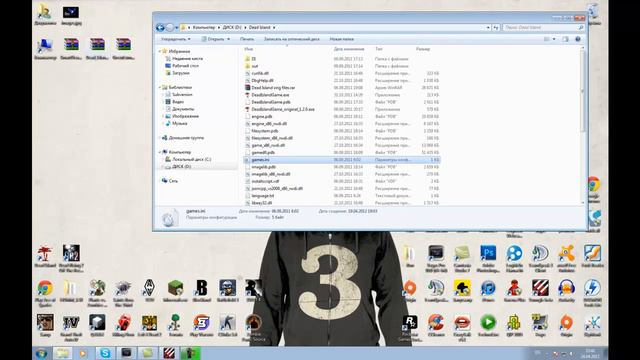The width and height of the screenshot is (640, 360).
Task: Go back with the Explorer back arrow
Action: [x=160, y=27]
